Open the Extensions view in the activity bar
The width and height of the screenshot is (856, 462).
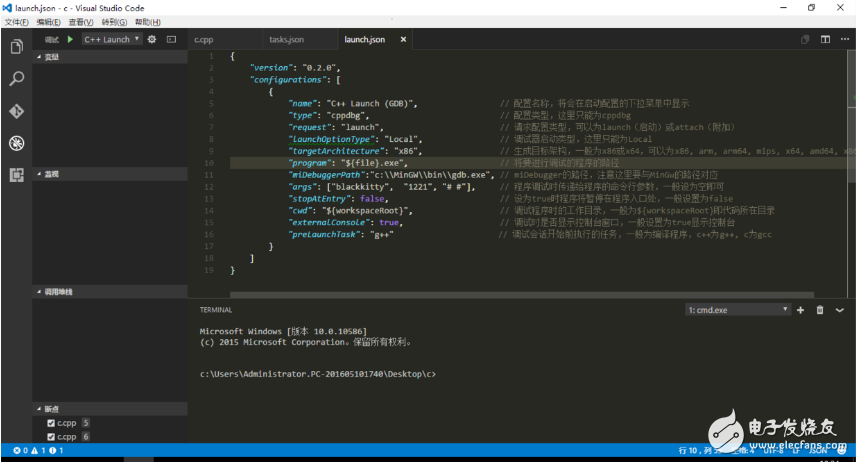click(x=16, y=175)
